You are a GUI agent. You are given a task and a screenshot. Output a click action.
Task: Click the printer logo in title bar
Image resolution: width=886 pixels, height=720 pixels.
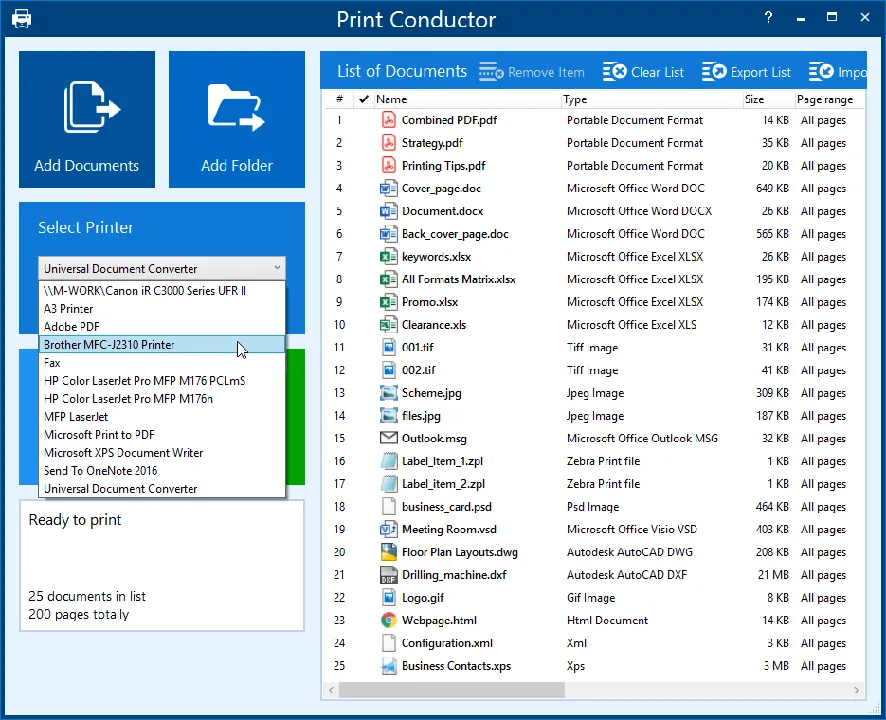point(21,19)
